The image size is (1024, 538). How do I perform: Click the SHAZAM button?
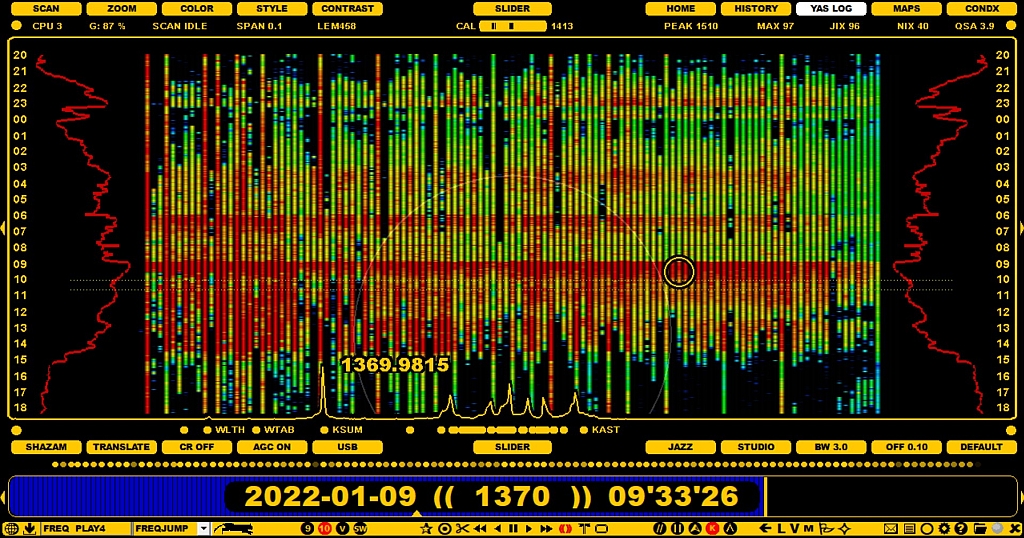coord(46,447)
